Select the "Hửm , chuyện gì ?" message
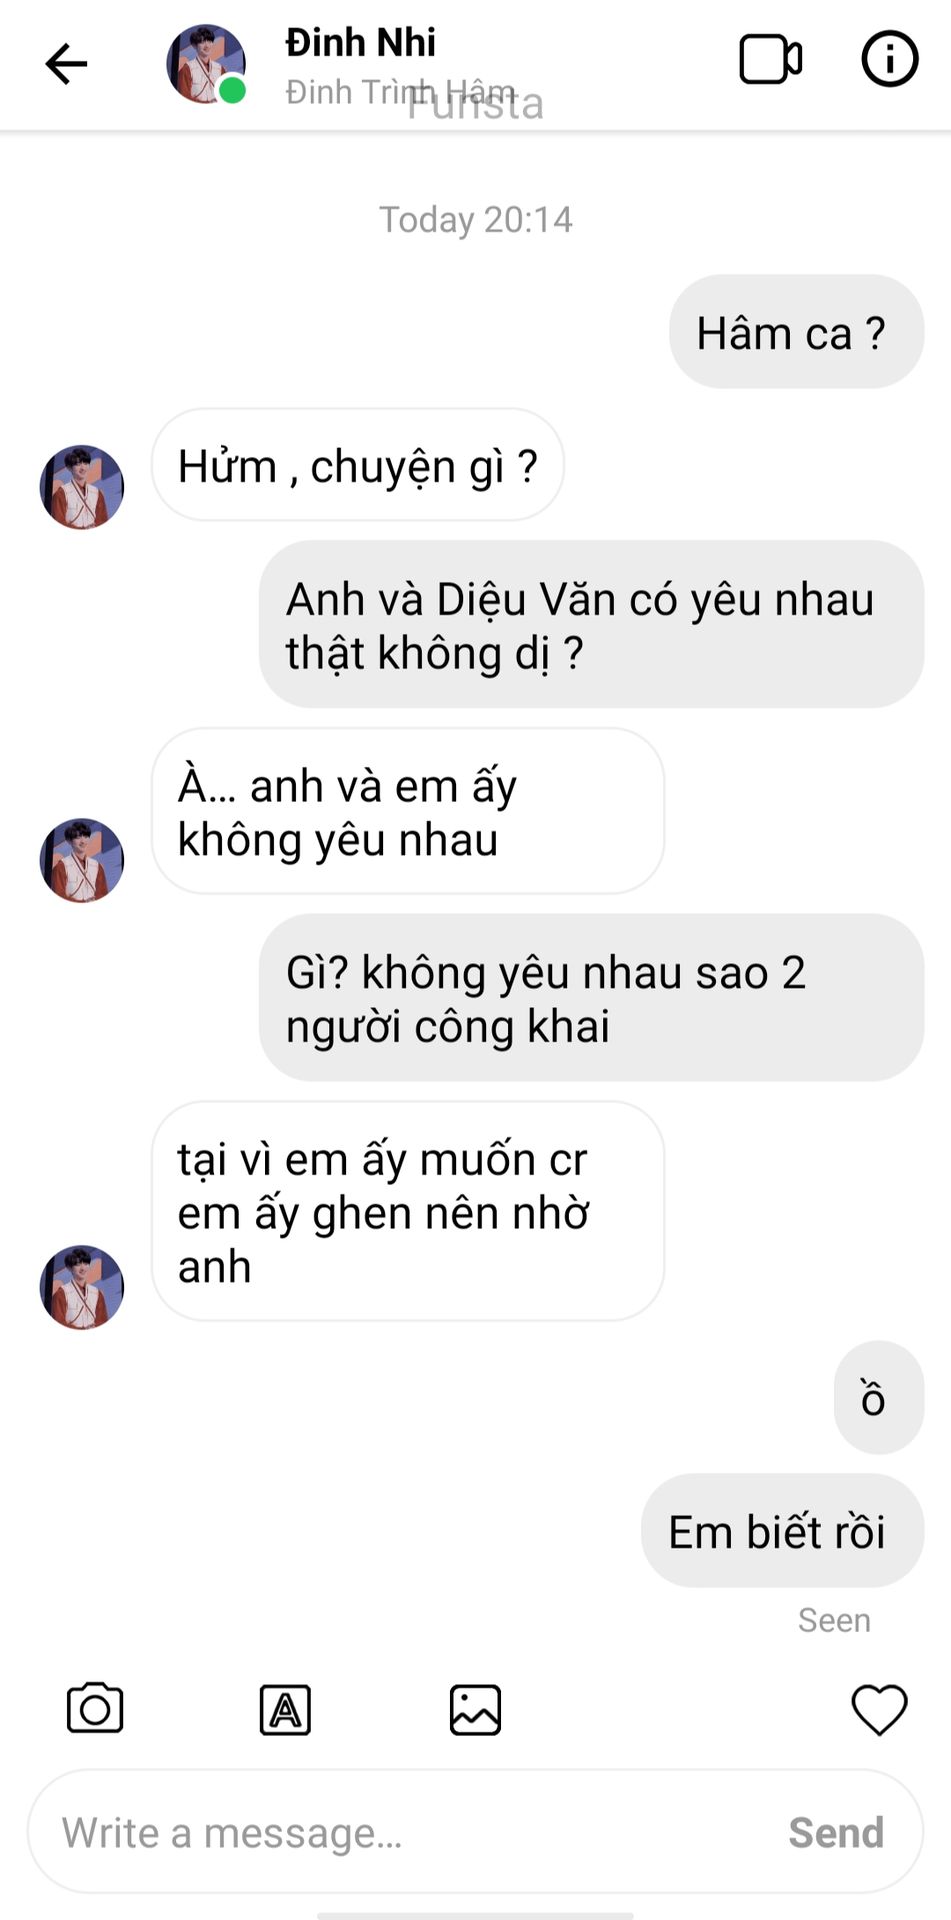This screenshot has height=1920, width=951. (358, 465)
